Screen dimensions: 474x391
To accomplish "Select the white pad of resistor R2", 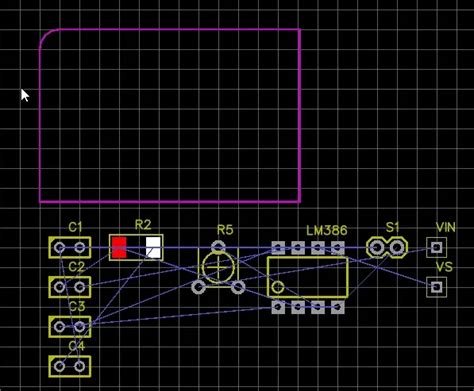I will 153,248.
